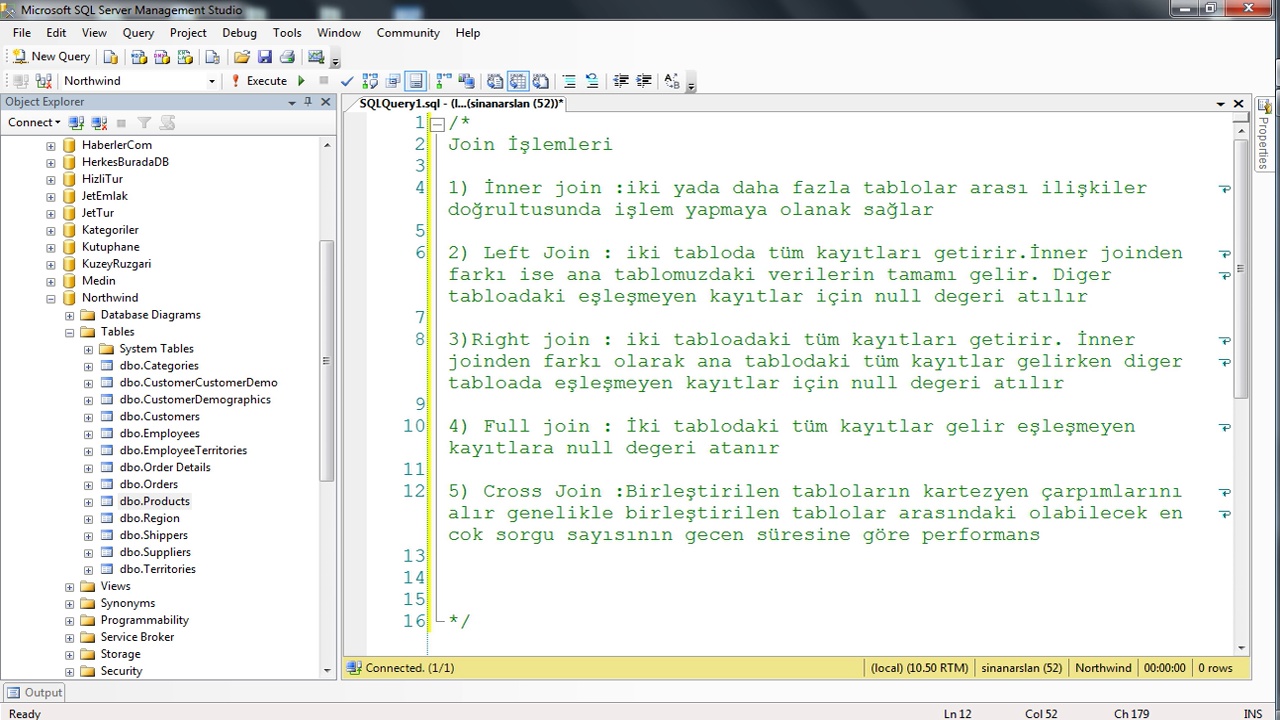Switch output to Results to Grid
This screenshot has height=720, width=1280.
(518, 81)
